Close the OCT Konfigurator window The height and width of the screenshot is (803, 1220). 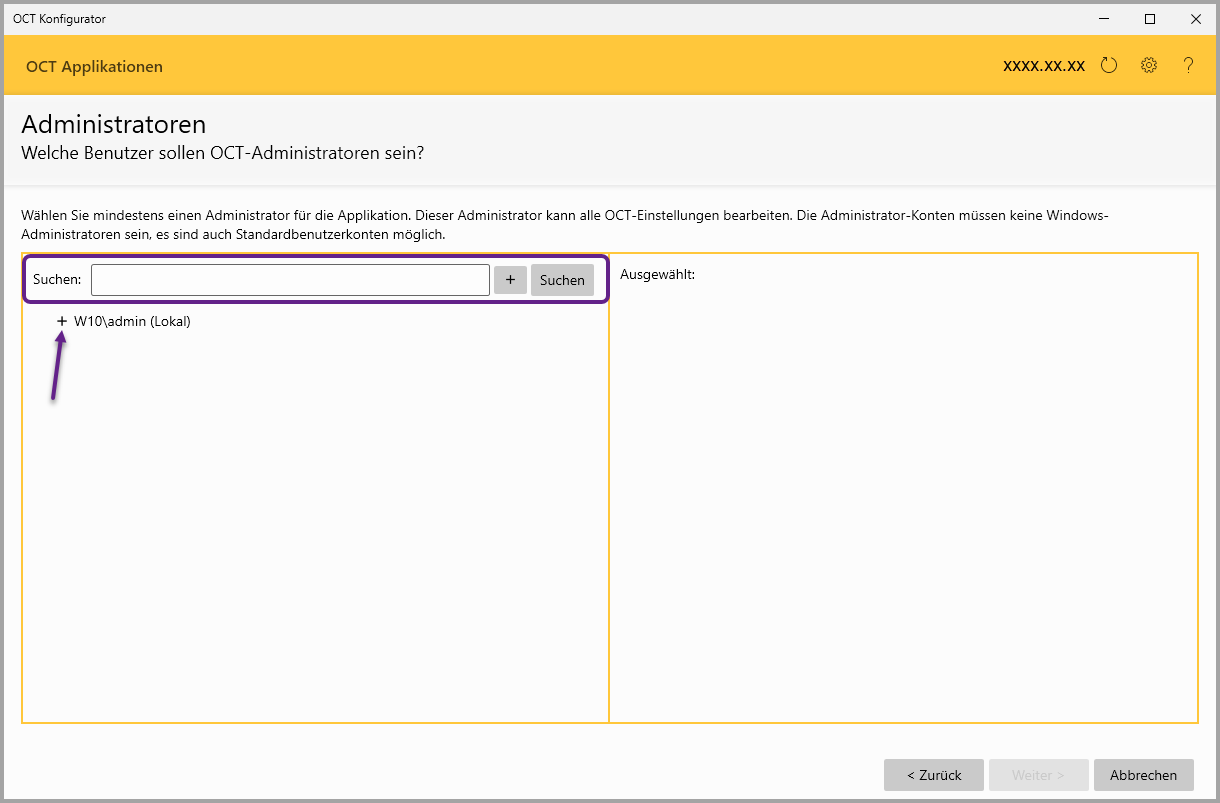point(1196,19)
